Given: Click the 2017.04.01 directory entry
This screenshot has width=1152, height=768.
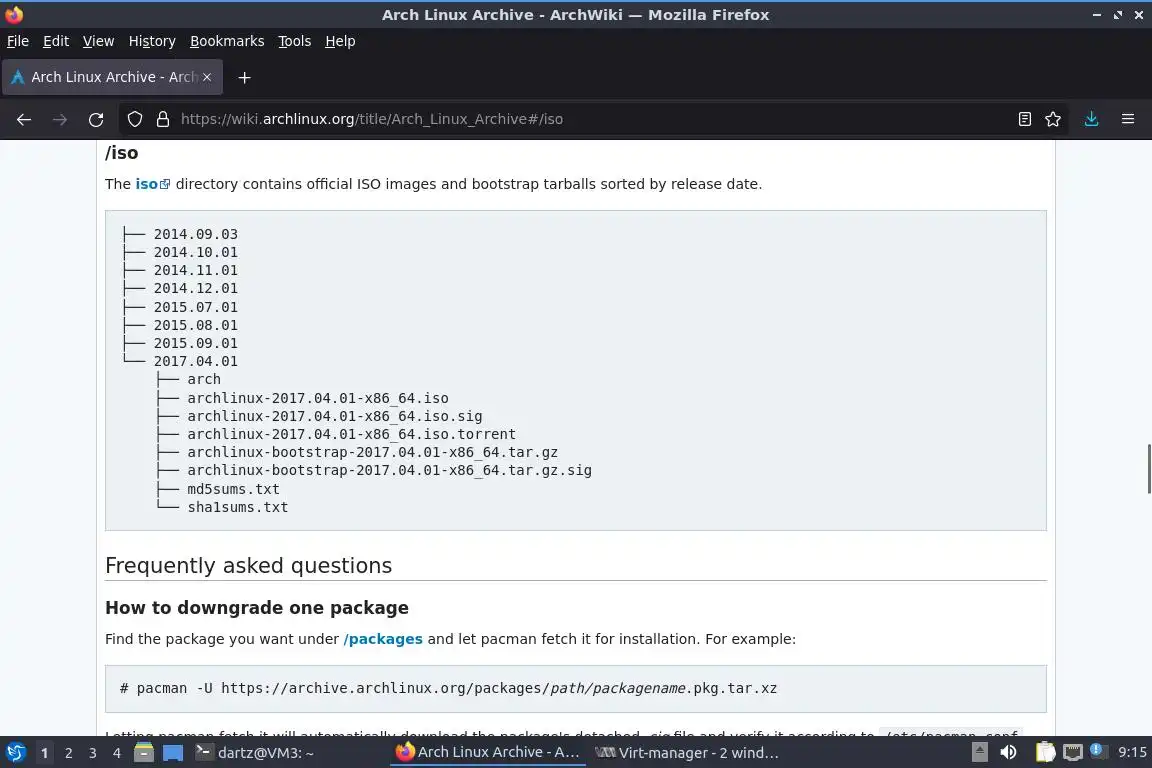Looking at the screenshot, I should [195, 361].
